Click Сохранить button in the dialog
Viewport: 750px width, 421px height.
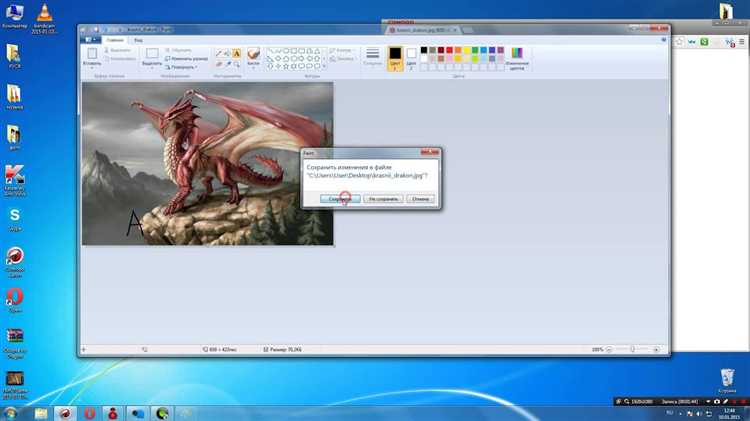point(340,199)
